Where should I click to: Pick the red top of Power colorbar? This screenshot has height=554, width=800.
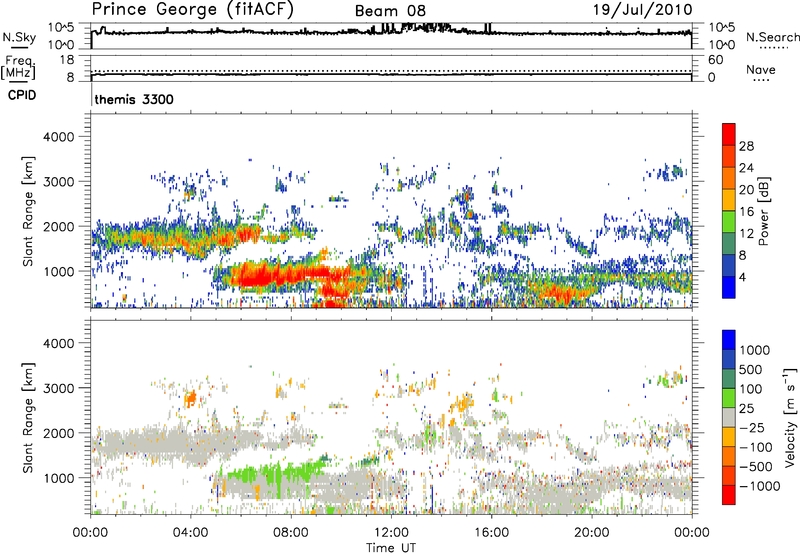click(729, 134)
